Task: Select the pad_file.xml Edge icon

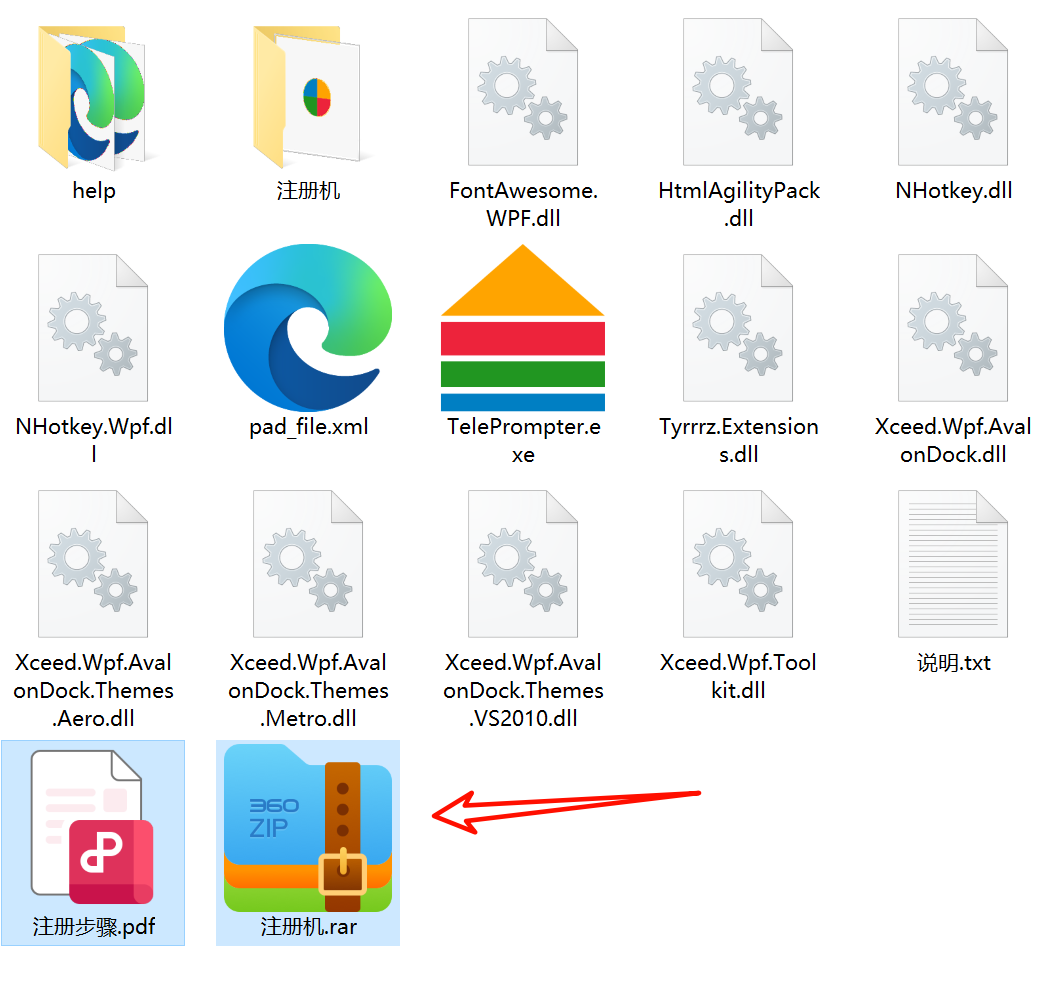Action: point(308,328)
